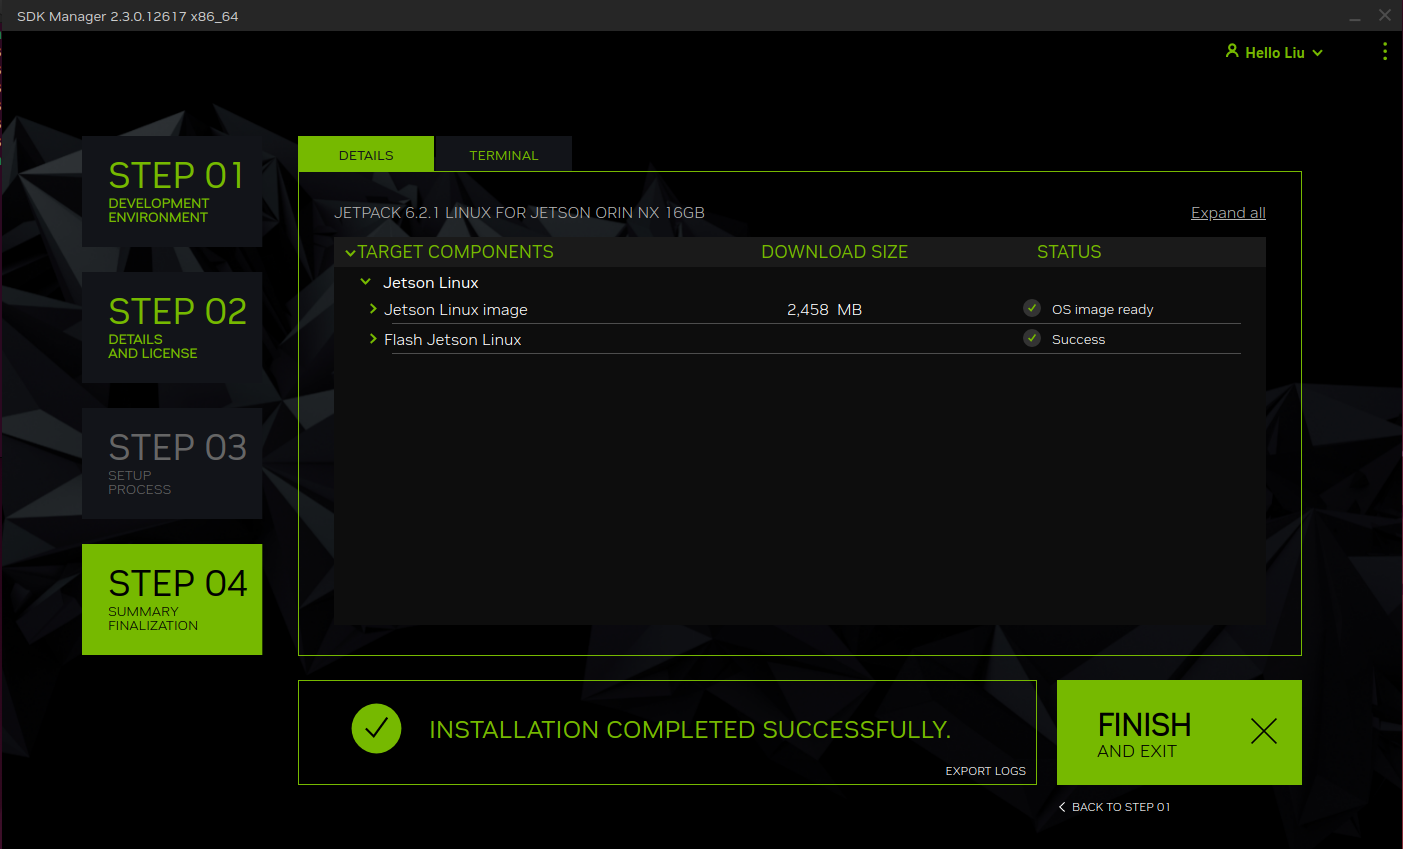
Task: Click the installation completed checkmark icon
Action: (x=376, y=729)
